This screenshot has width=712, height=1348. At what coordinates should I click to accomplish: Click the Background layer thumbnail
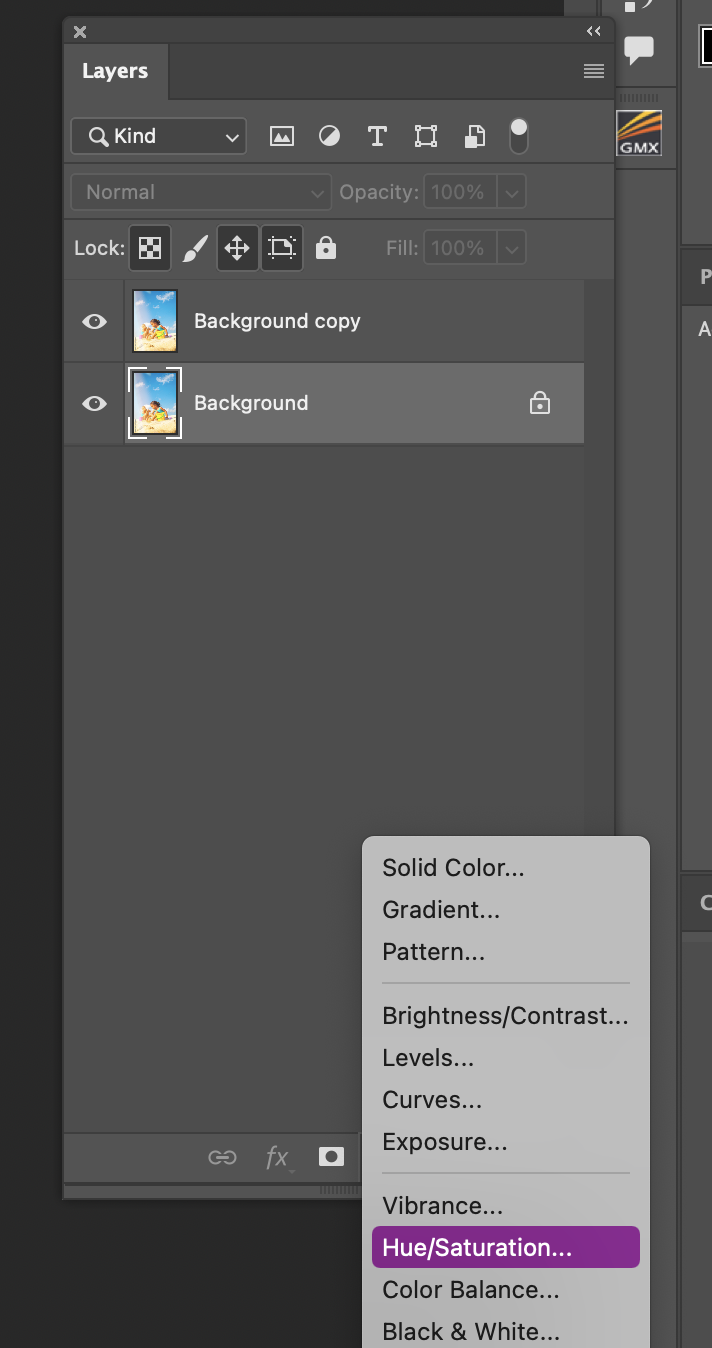(154, 403)
